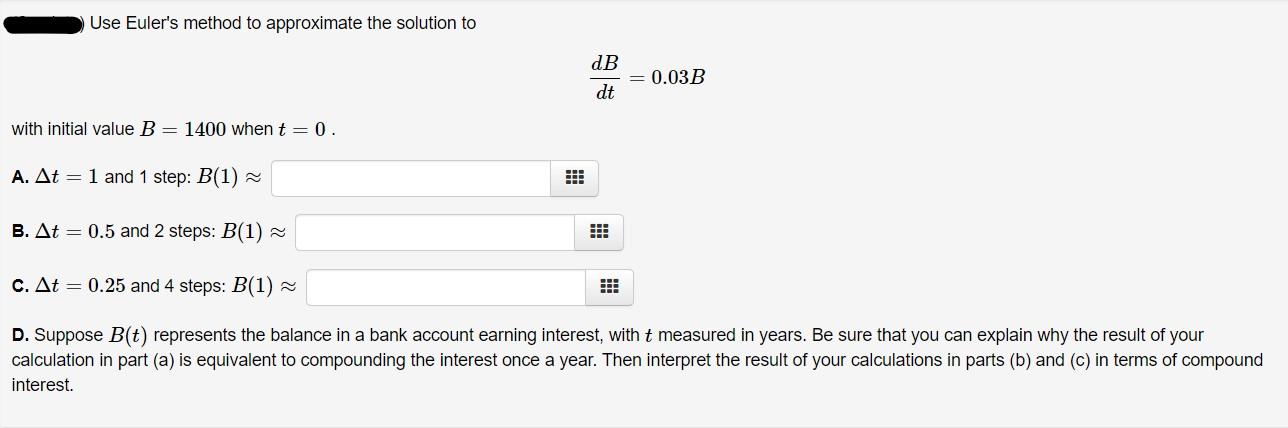Click the blacked-out label before the heading
The image size is (1288, 428).
click(x=44, y=23)
